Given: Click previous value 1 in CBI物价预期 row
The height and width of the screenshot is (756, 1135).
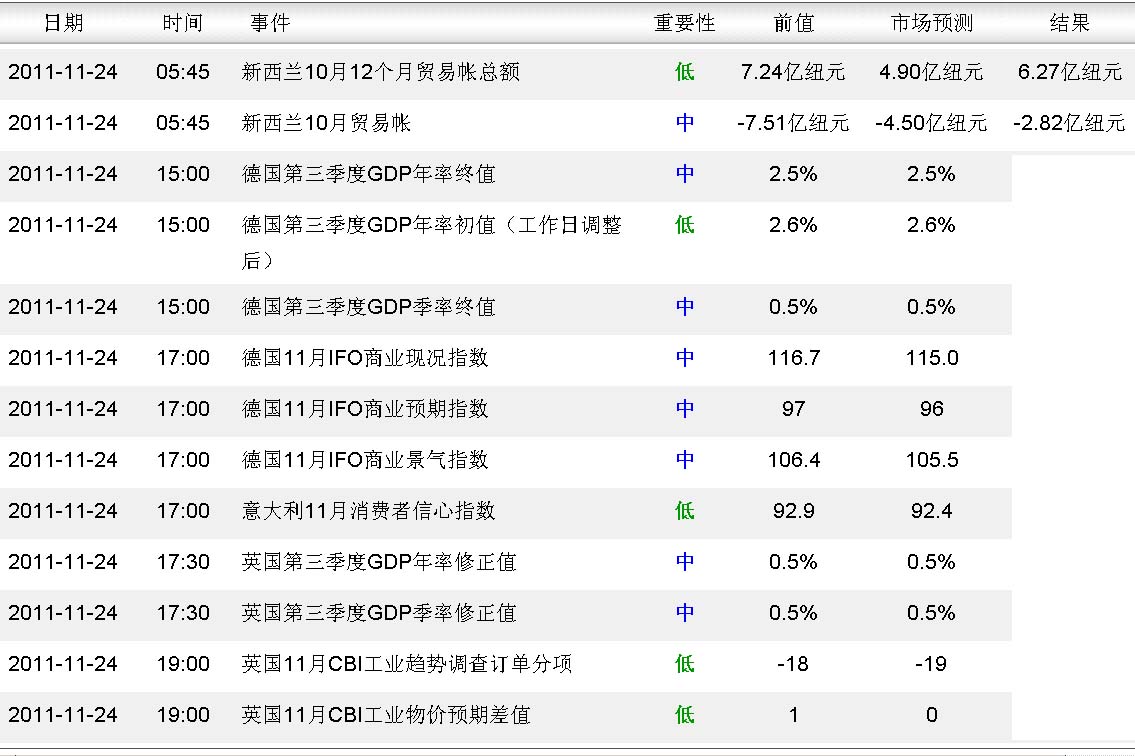Looking at the screenshot, I should pyautogui.click(x=793, y=715).
